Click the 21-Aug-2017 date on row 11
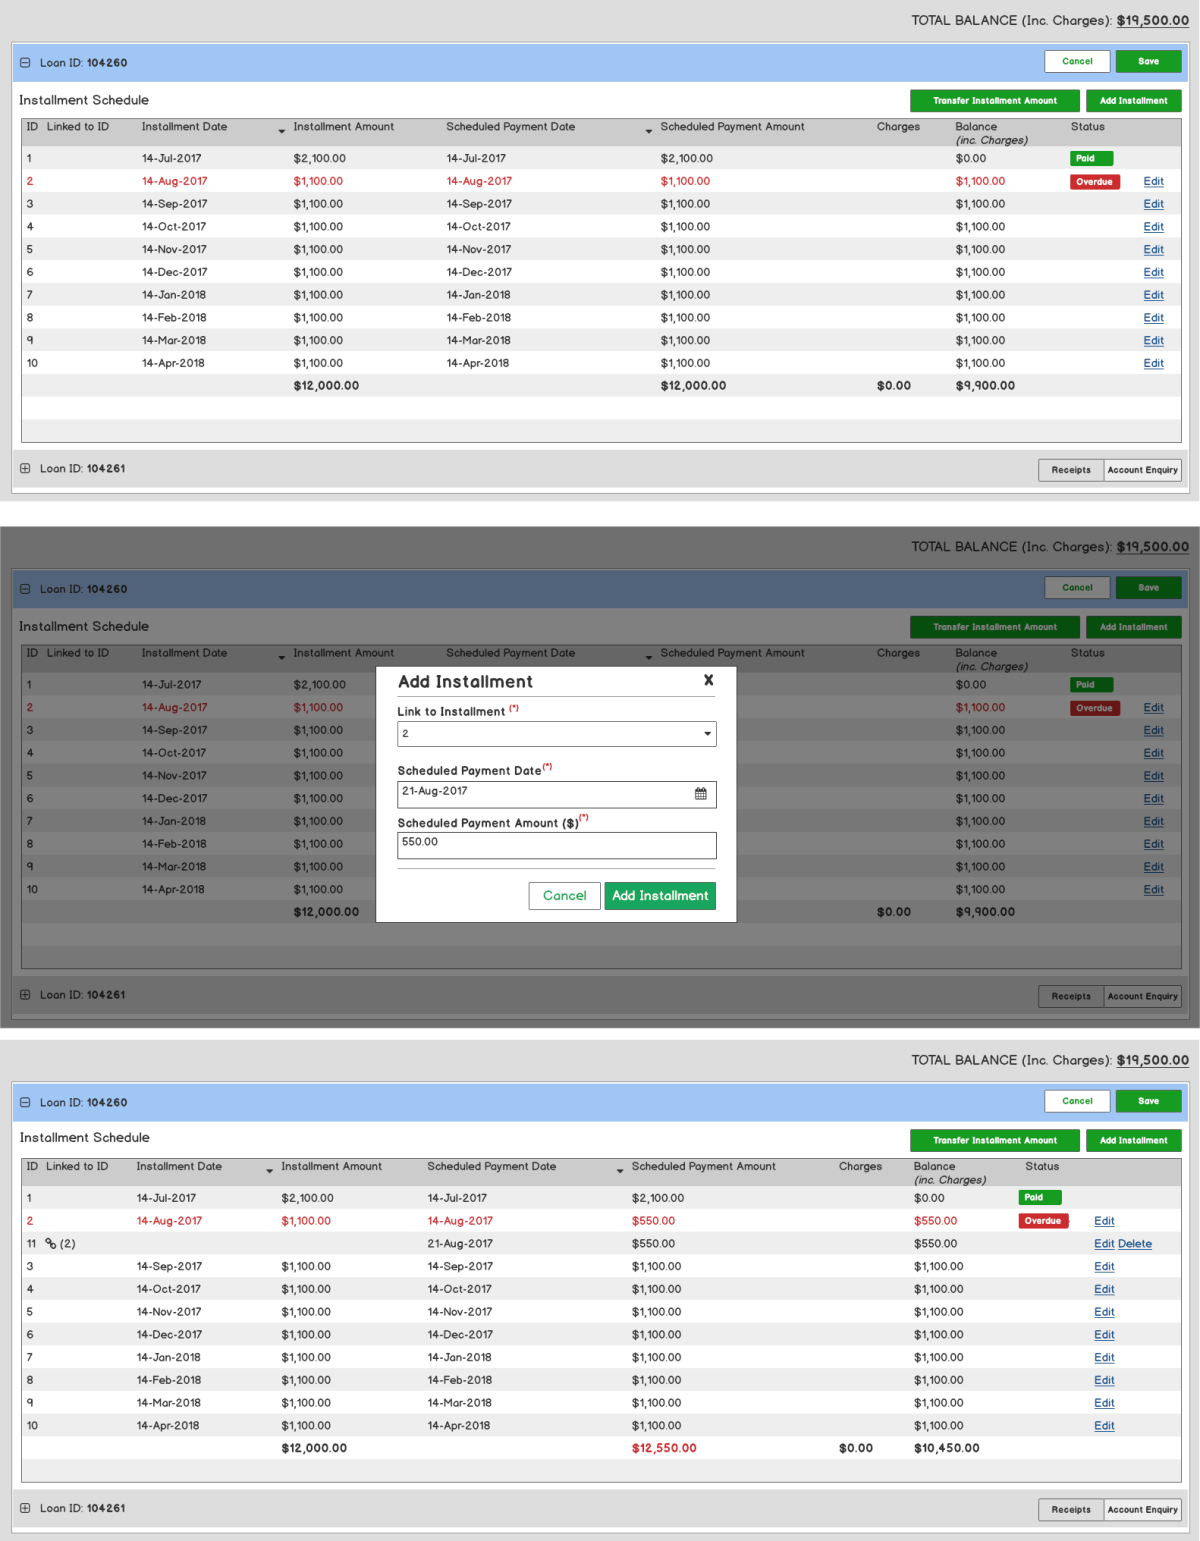 pyautogui.click(x=460, y=1244)
